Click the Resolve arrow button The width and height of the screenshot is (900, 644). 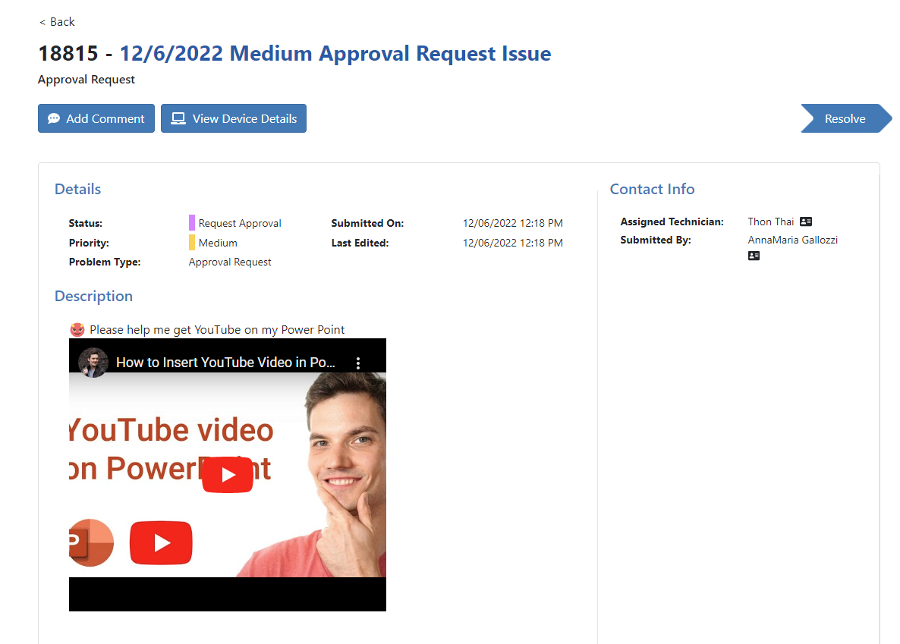tap(846, 118)
